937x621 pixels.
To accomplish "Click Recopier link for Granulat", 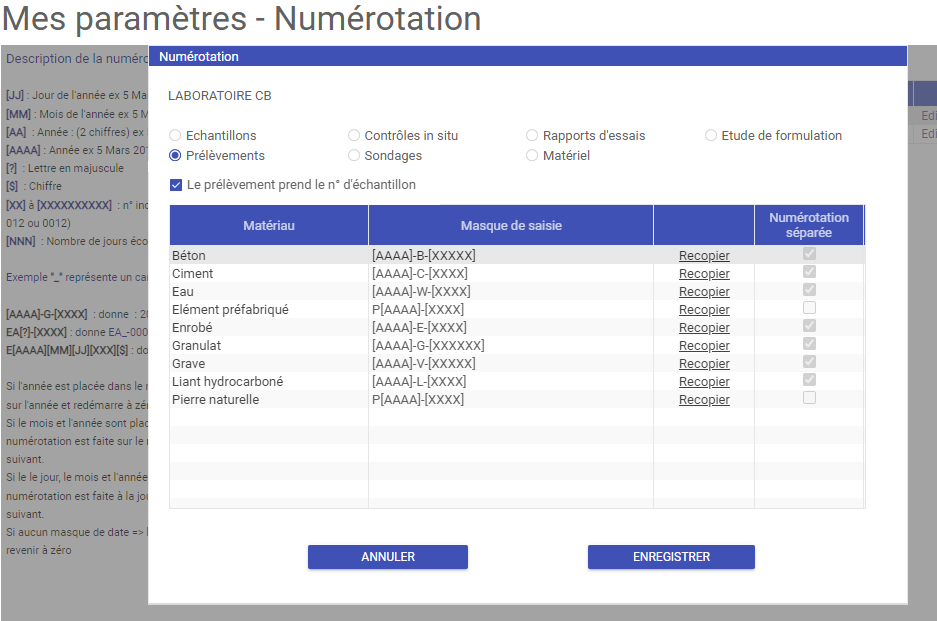I will (704, 345).
